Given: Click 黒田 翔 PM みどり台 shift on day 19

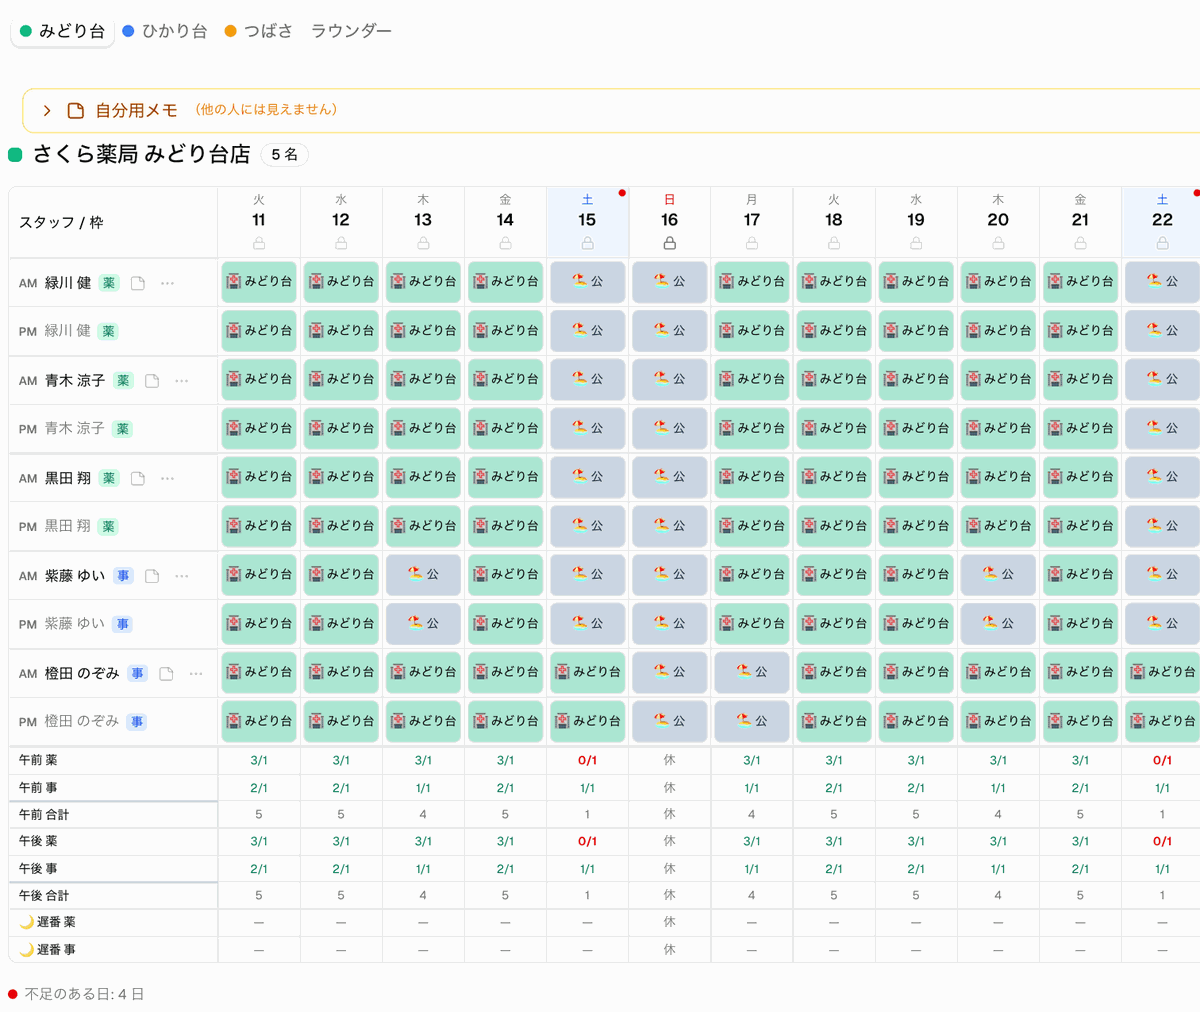Looking at the screenshot, I should [916, 526].
